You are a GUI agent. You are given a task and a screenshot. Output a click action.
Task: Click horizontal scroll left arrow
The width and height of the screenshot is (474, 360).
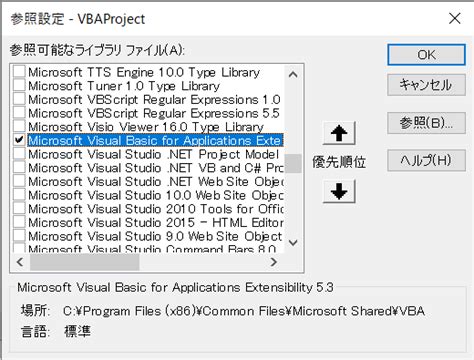pyautogui.click(x=20, y=262)
